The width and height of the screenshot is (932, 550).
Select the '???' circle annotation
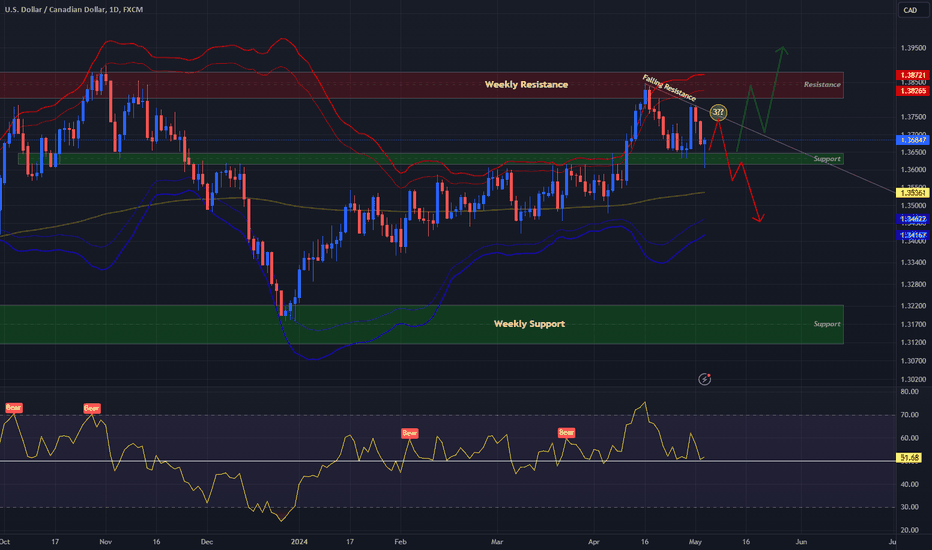[718, 112]
